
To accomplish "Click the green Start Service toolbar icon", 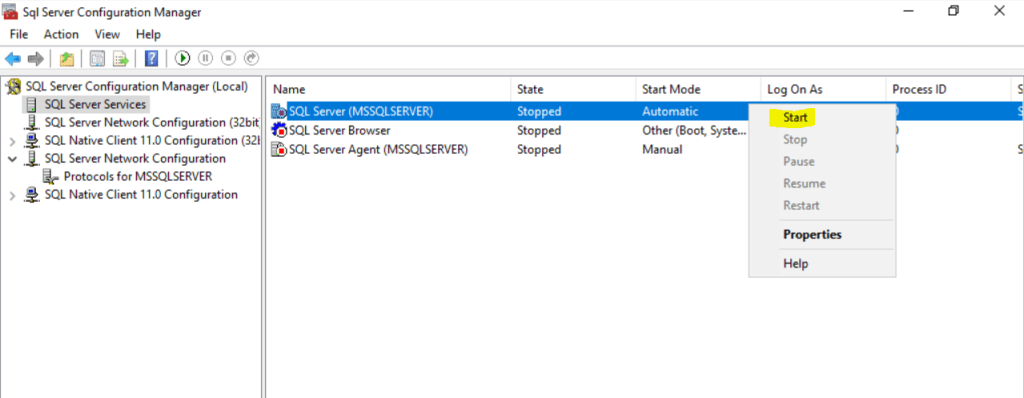I will pos(182,59).
